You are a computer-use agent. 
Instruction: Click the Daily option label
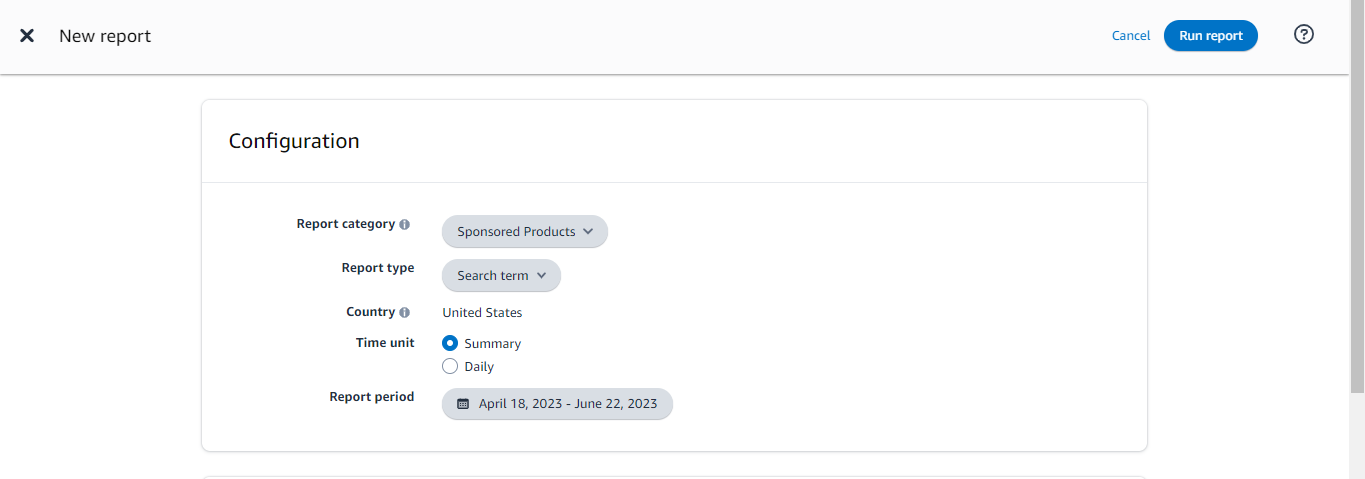tap(479, 367)
